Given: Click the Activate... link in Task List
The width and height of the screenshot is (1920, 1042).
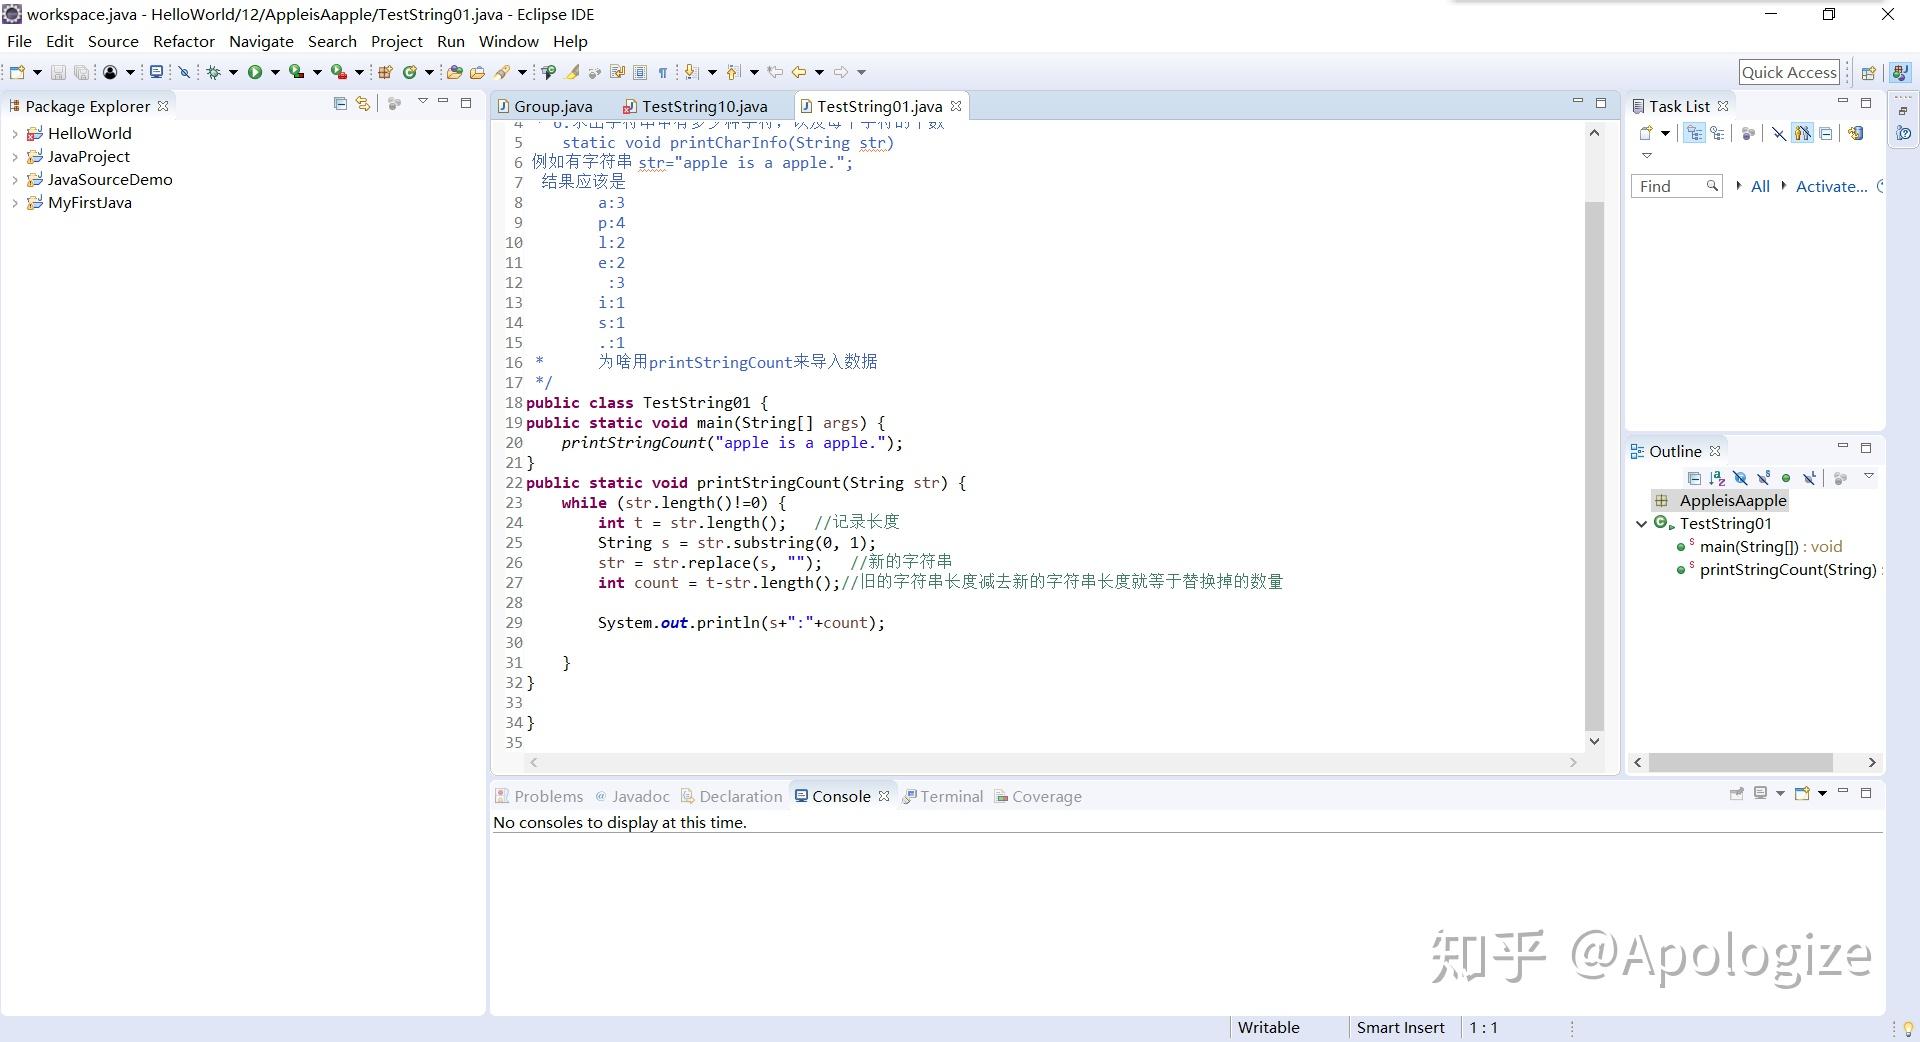Looking at the screenshot, I should (x=1831, y=186).
